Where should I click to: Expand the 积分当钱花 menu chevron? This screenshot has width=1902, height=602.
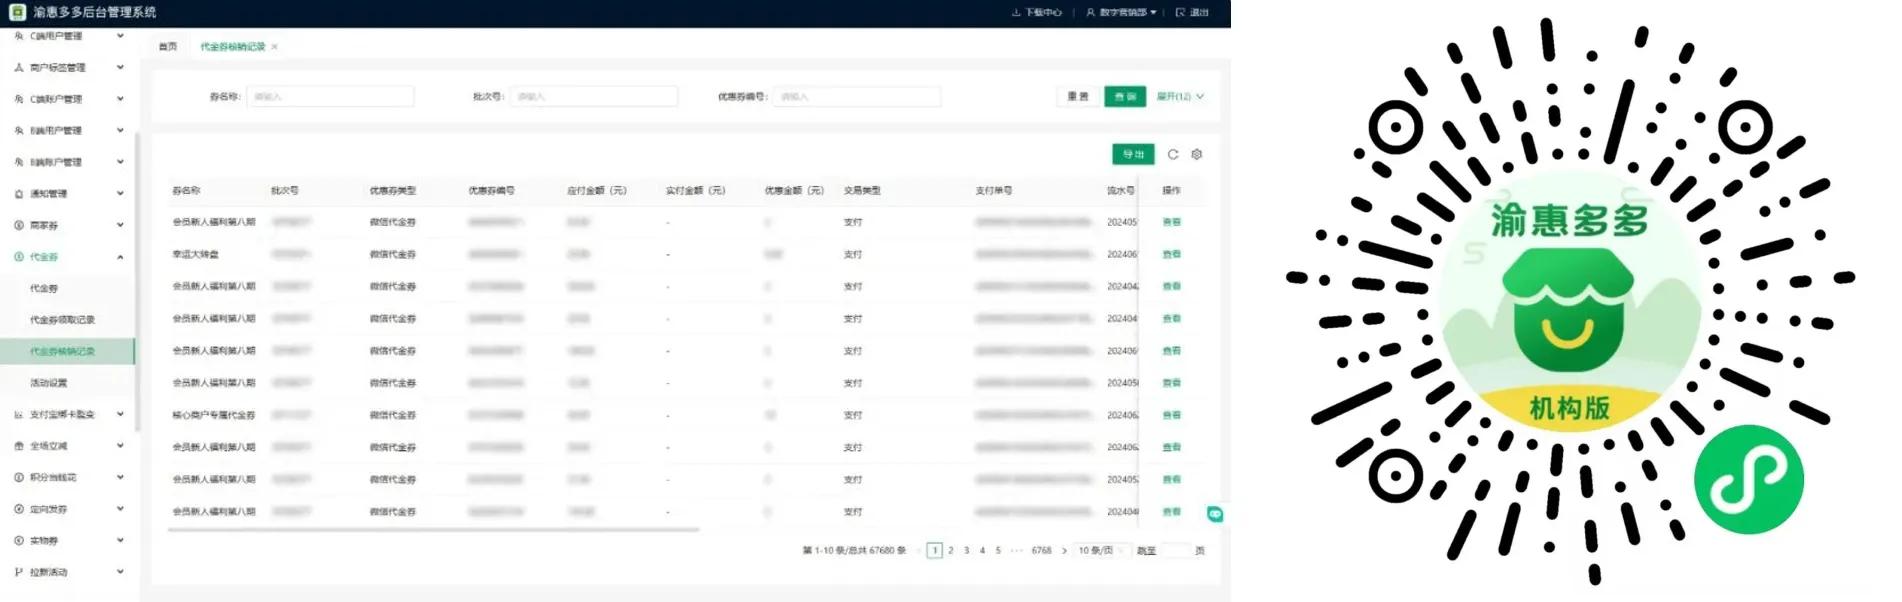(120, 478)
